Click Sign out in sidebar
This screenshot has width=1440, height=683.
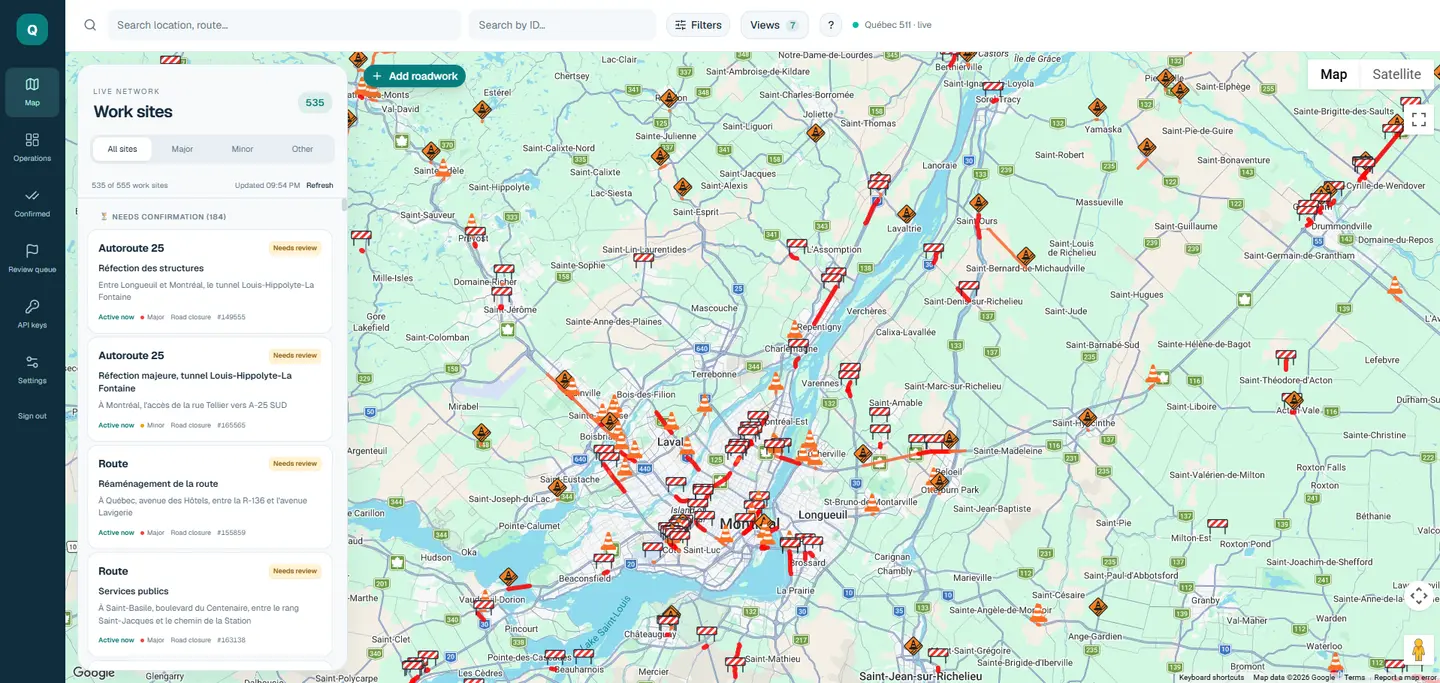32,416
